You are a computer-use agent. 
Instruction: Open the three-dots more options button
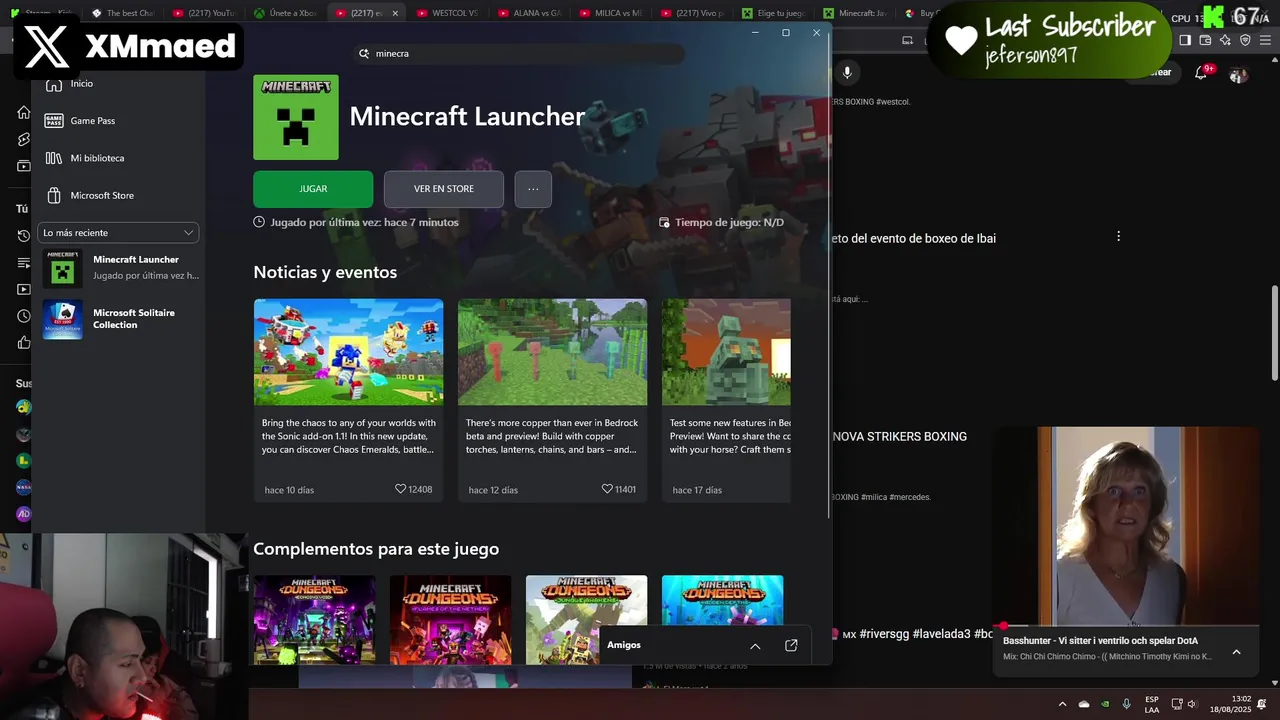point(533,189)
